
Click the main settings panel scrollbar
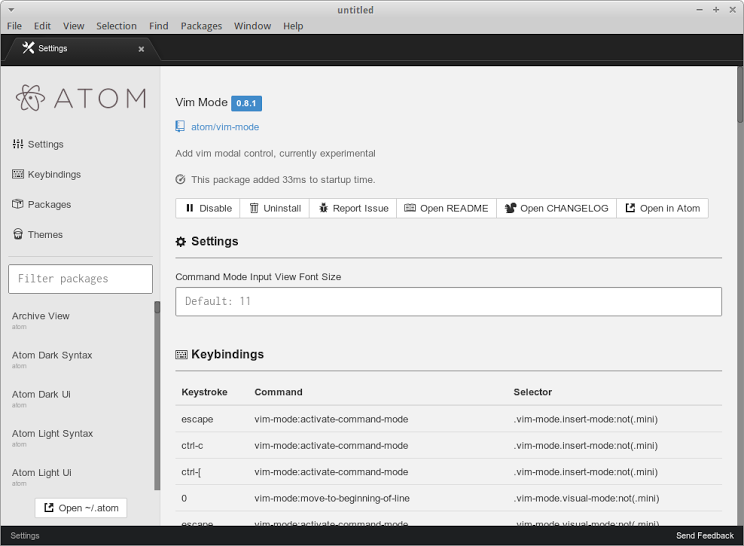coord(740,95)
